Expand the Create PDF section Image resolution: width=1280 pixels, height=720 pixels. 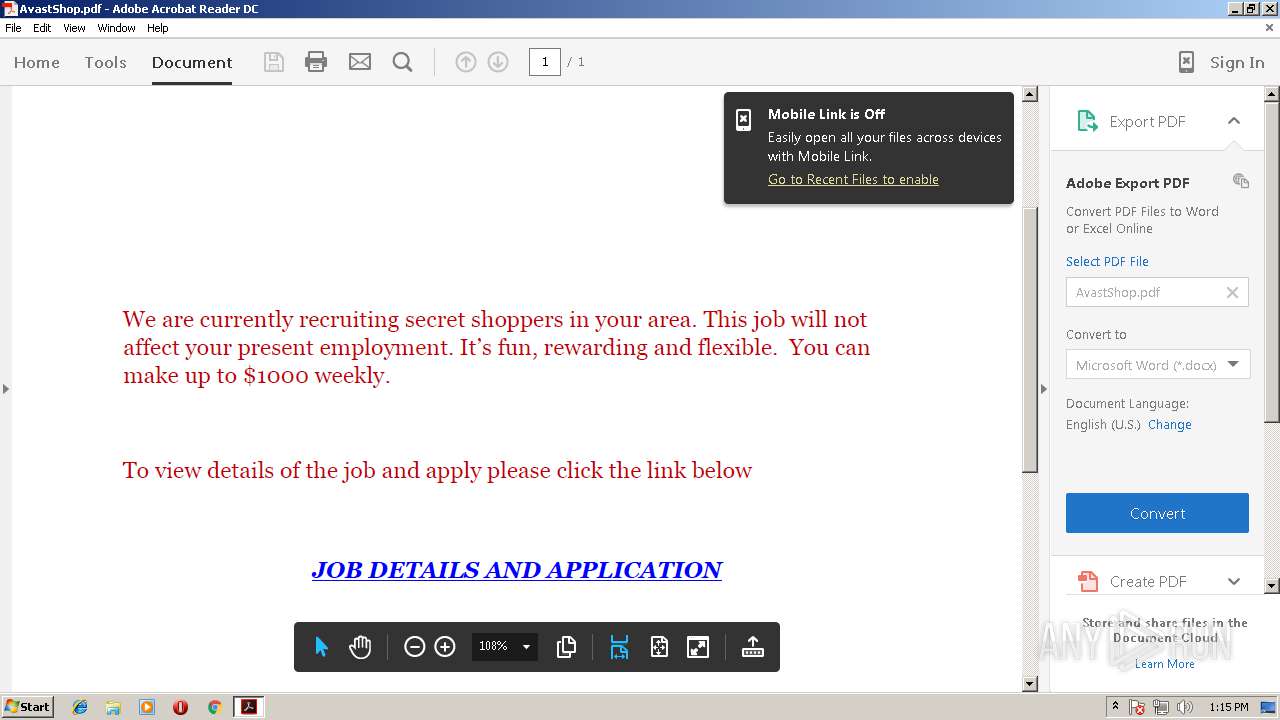(x=1234, y=581)
